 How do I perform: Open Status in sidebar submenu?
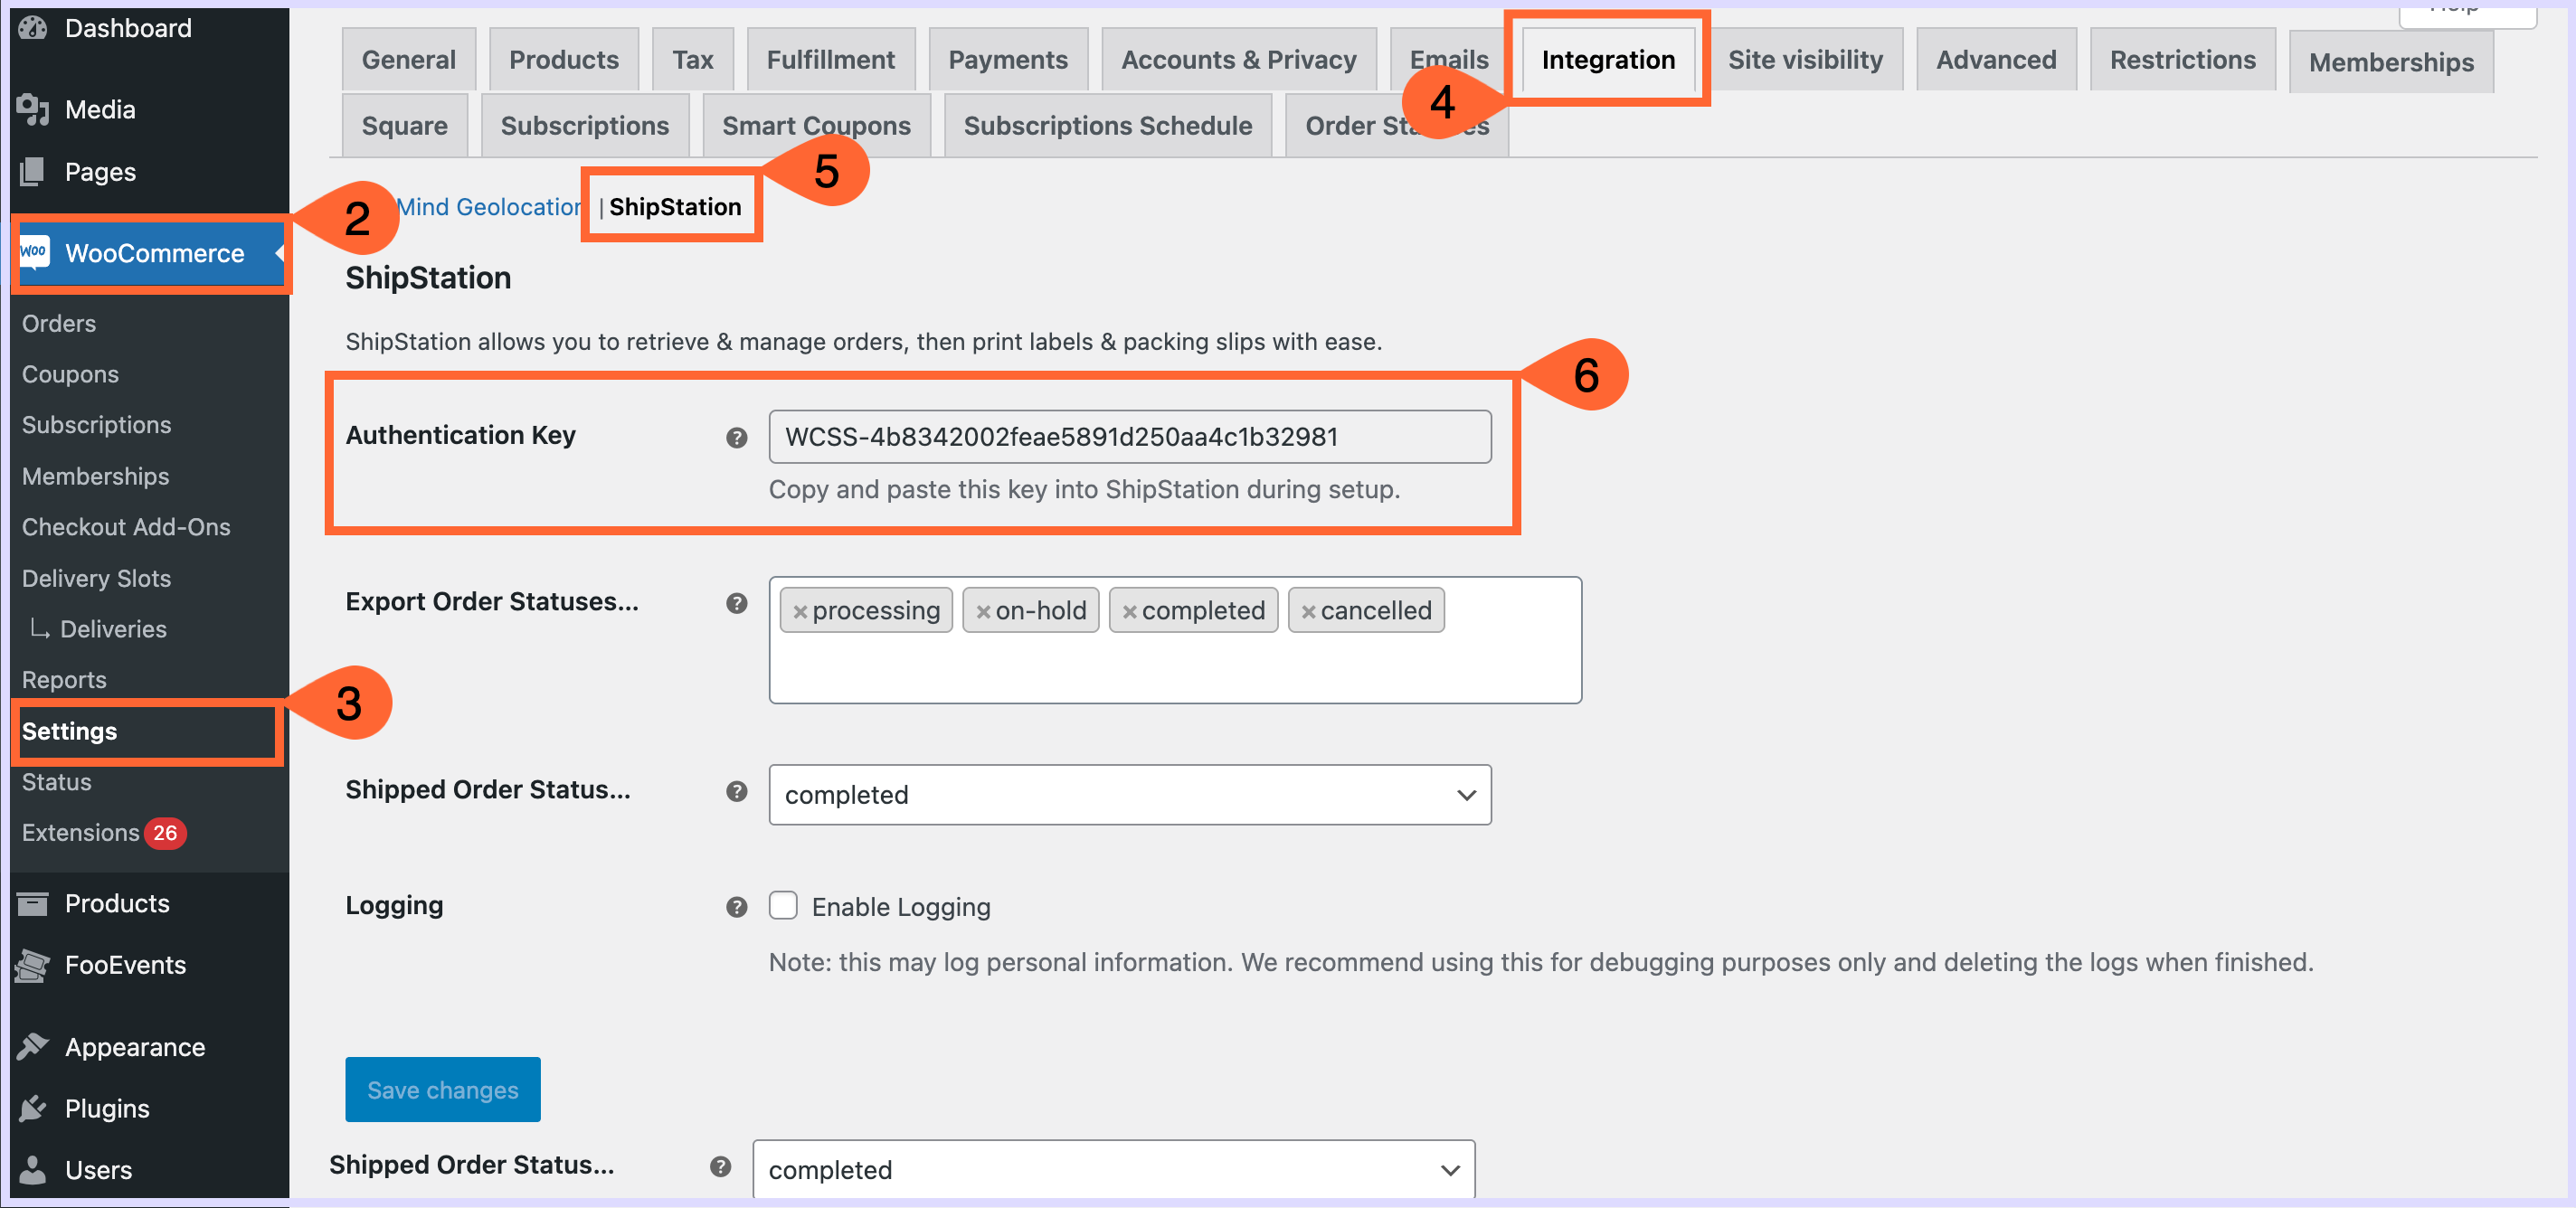coord(56,782)
